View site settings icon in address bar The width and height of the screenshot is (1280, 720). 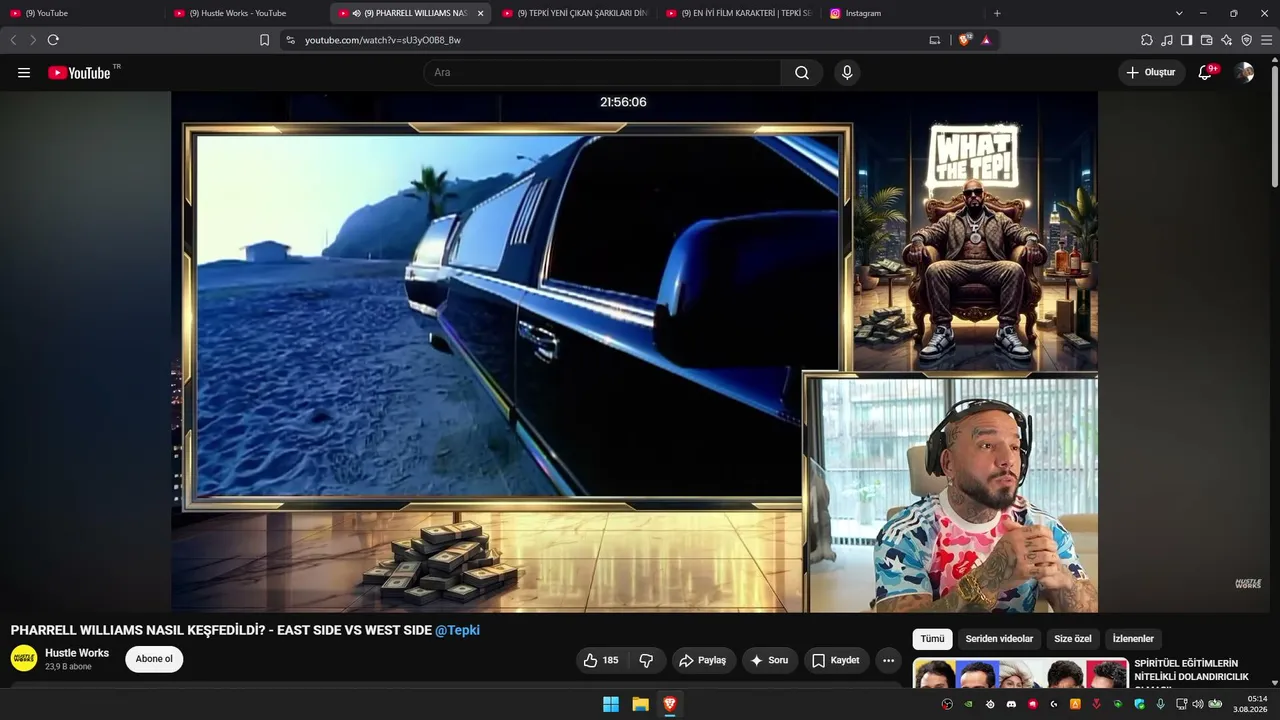290,40
